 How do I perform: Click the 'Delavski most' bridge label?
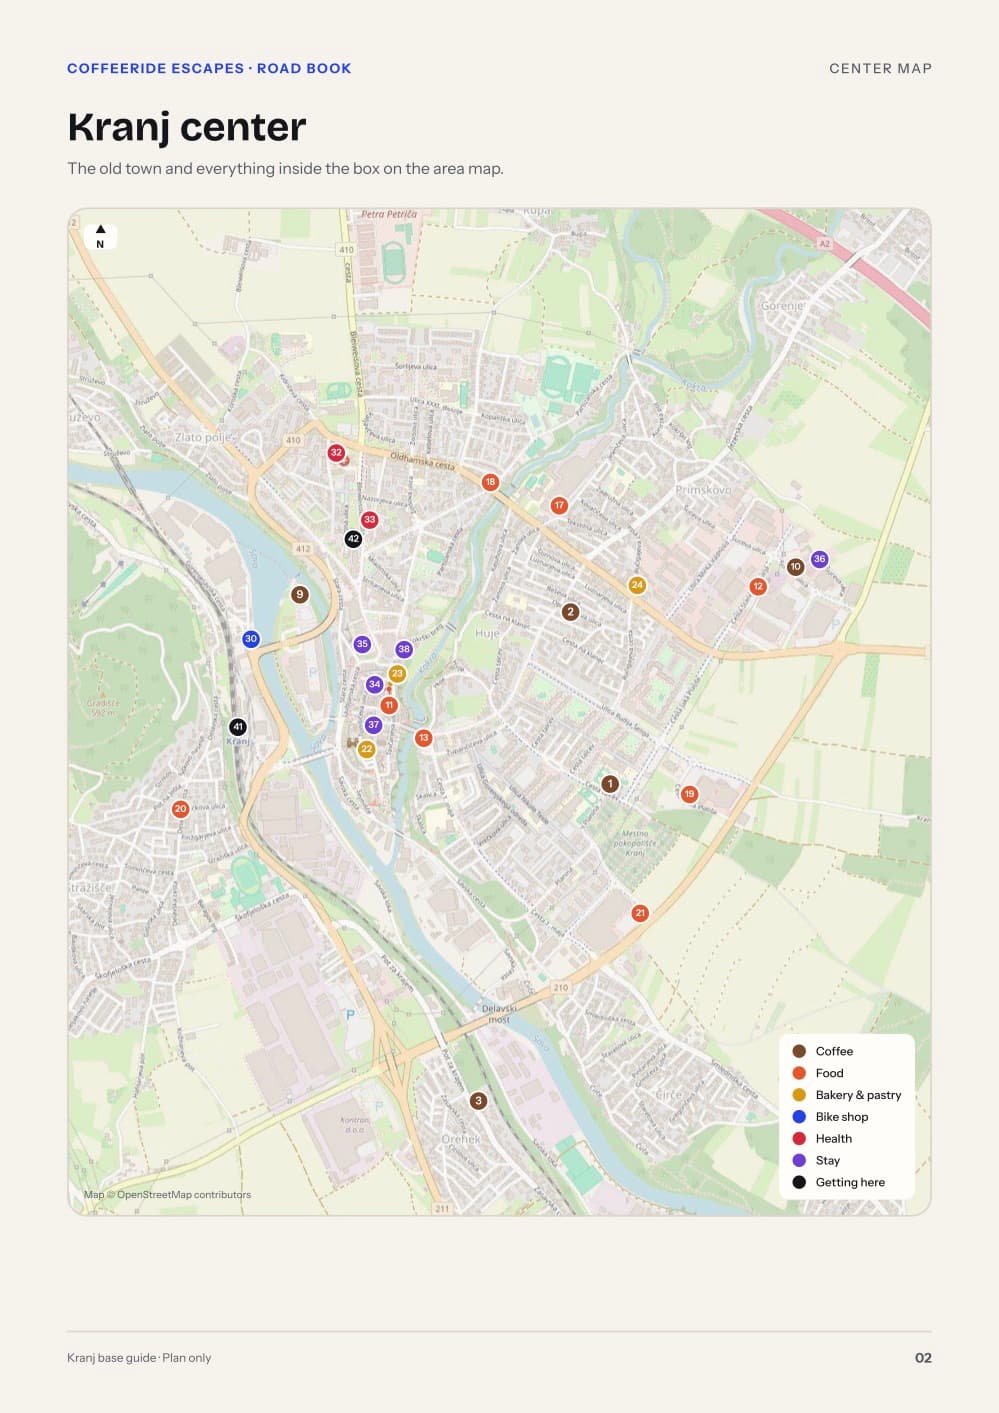[499, 1013]
